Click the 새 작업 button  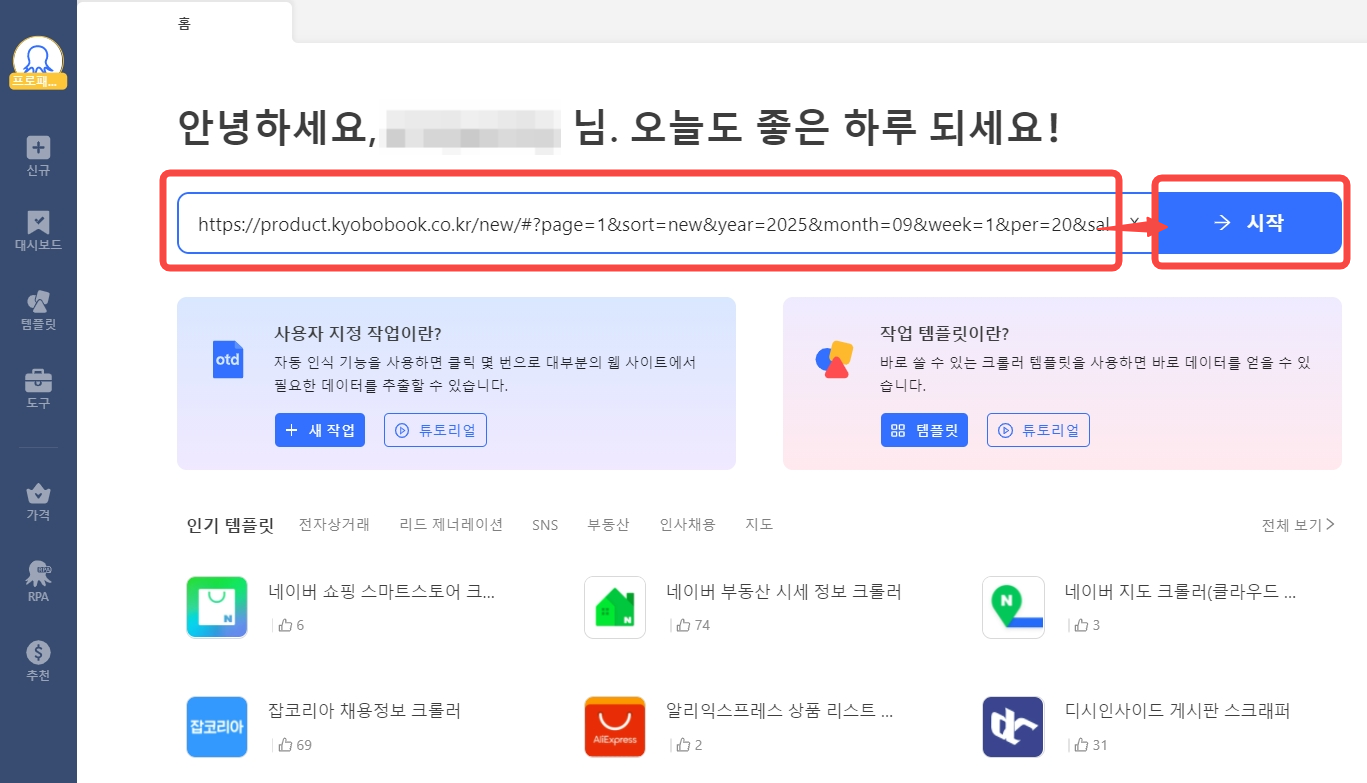(319, 430)
